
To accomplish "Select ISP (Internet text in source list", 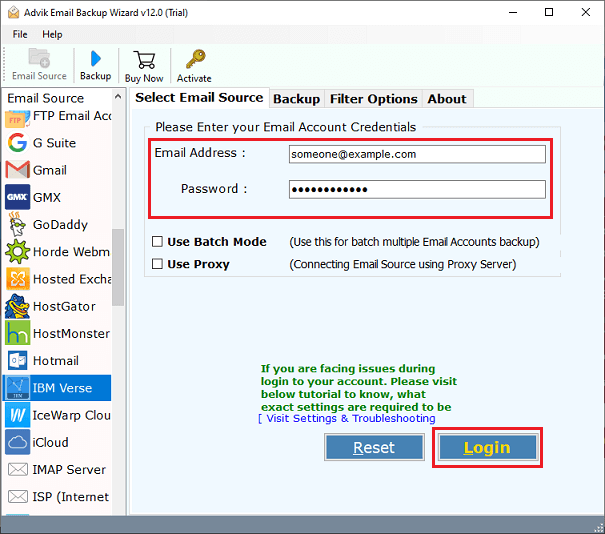I will pos(71,497).
